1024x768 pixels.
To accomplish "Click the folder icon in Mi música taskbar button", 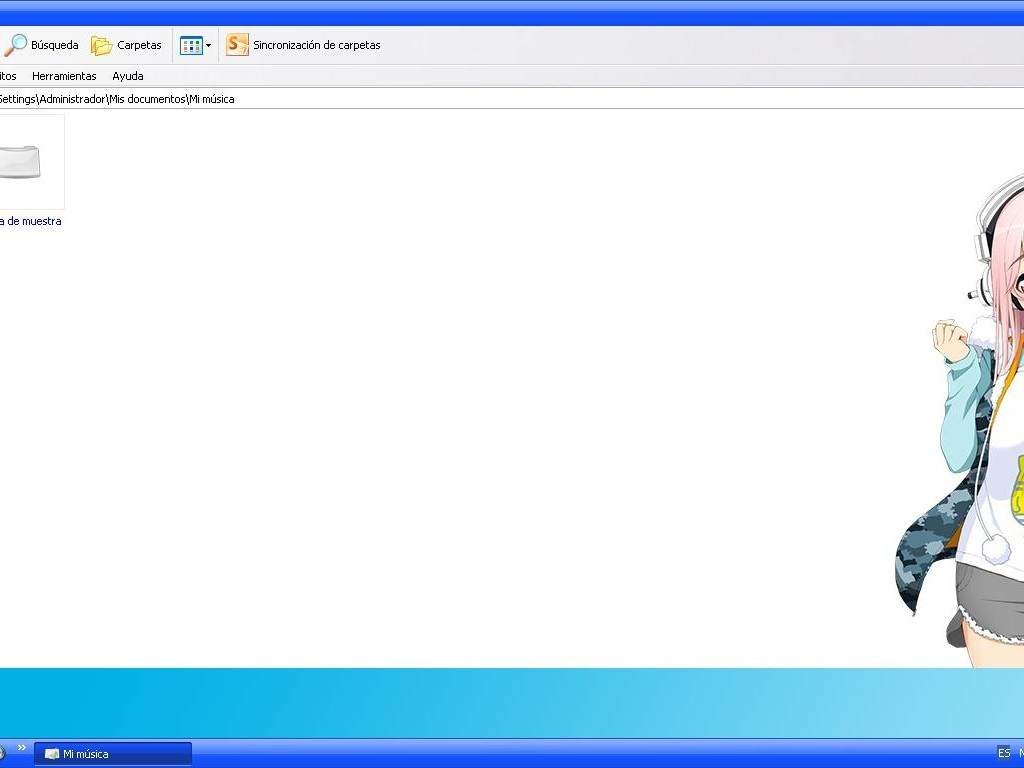I will click(52, 754).
